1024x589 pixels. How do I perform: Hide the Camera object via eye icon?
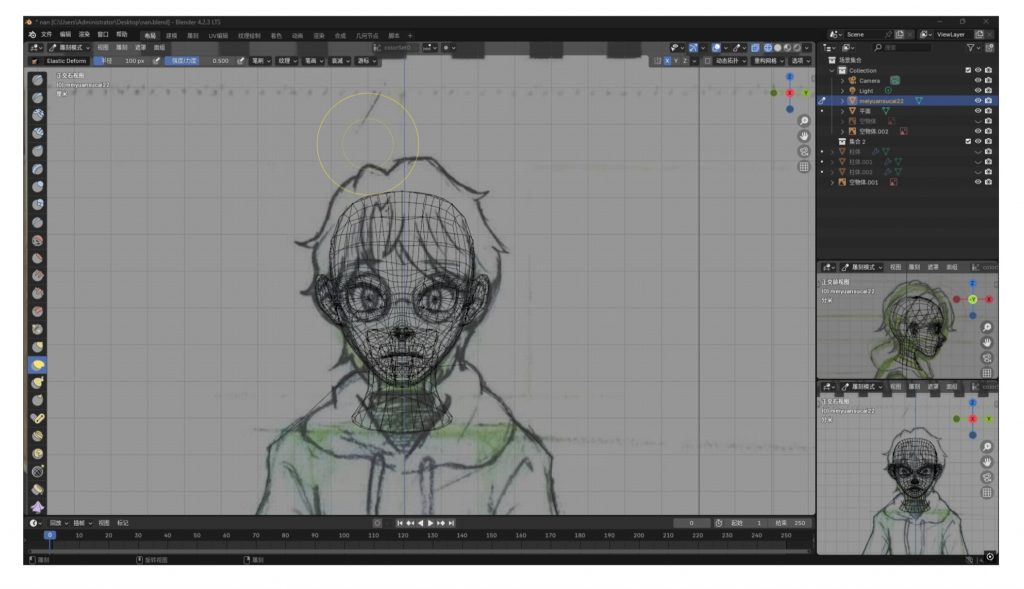tap(978, 80)
